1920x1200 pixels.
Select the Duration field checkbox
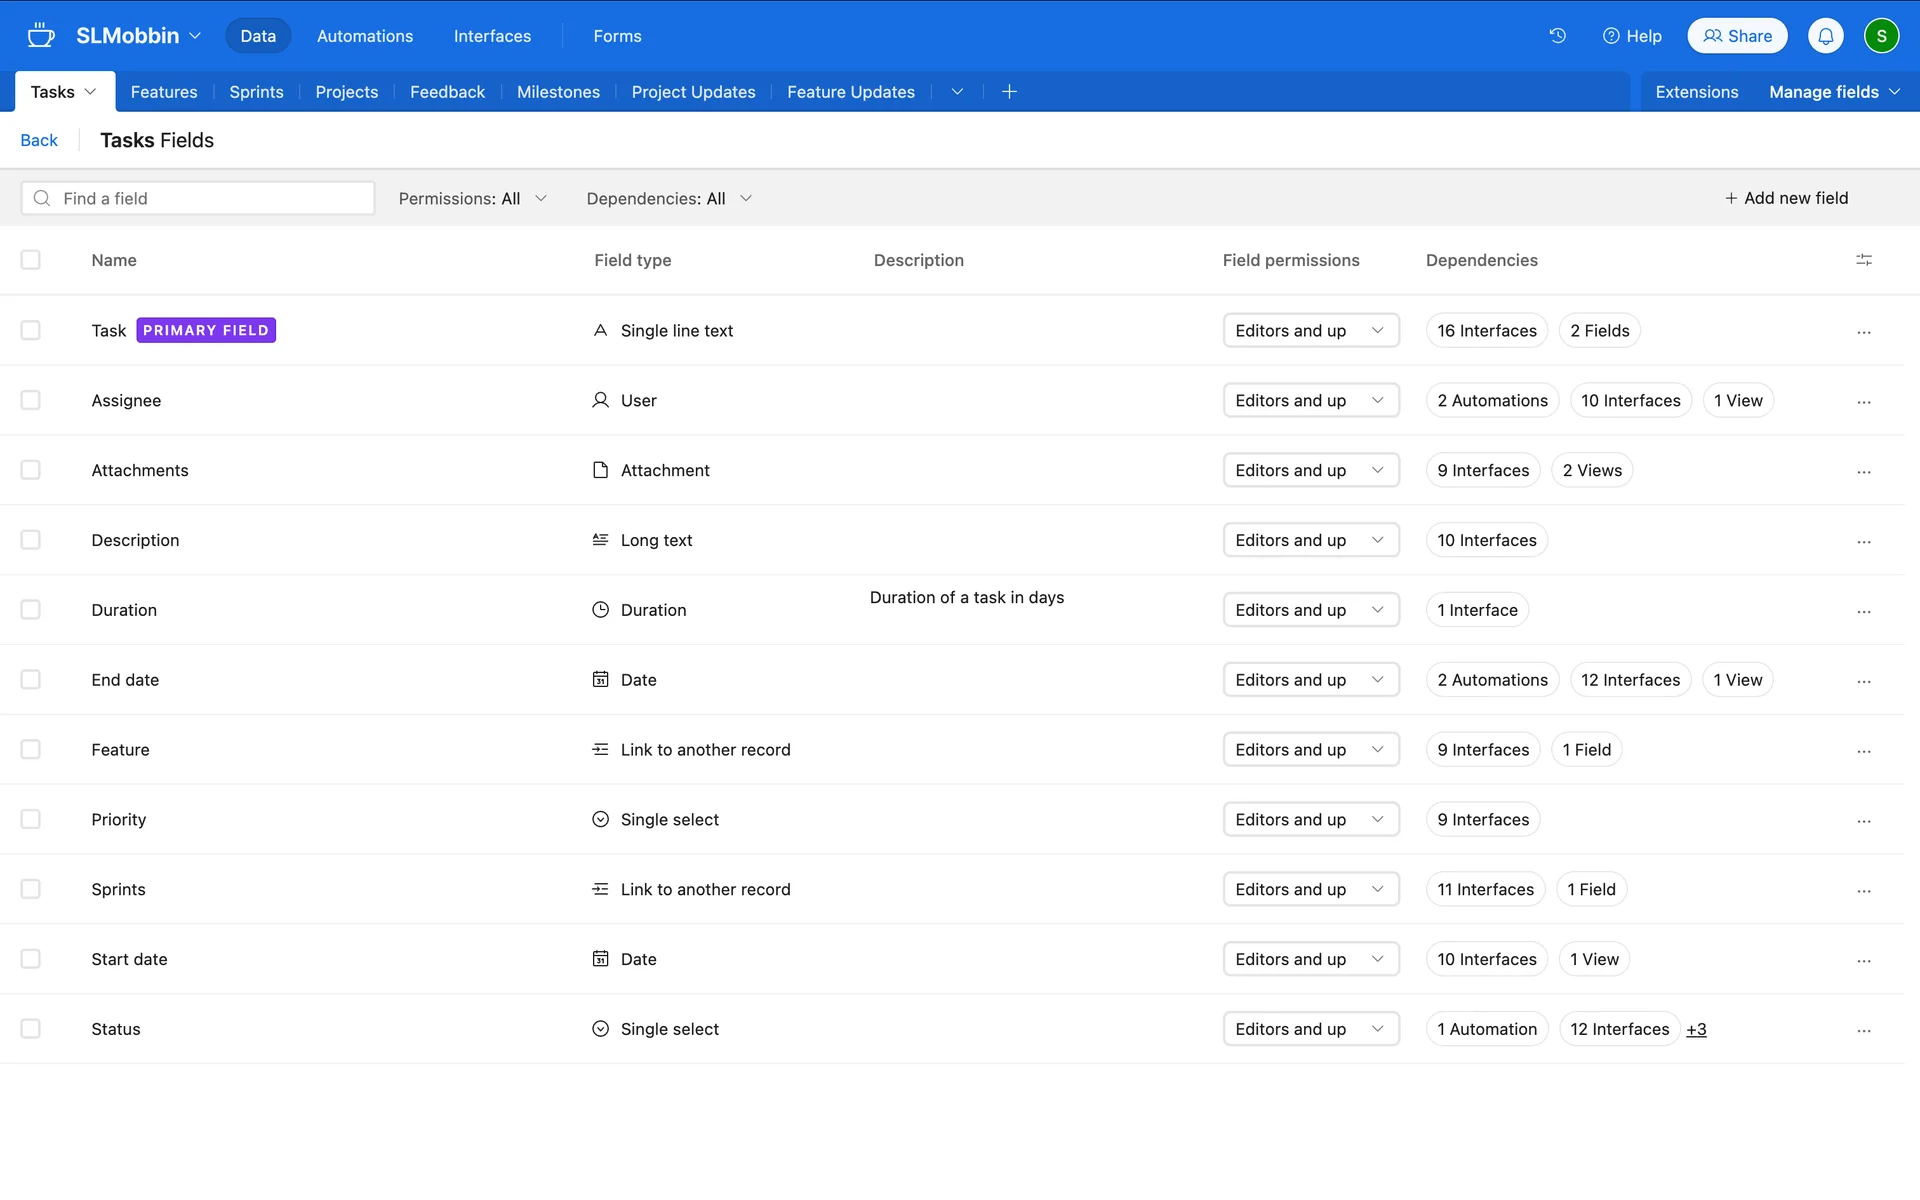pyautogui.click(x=31, y=610)
